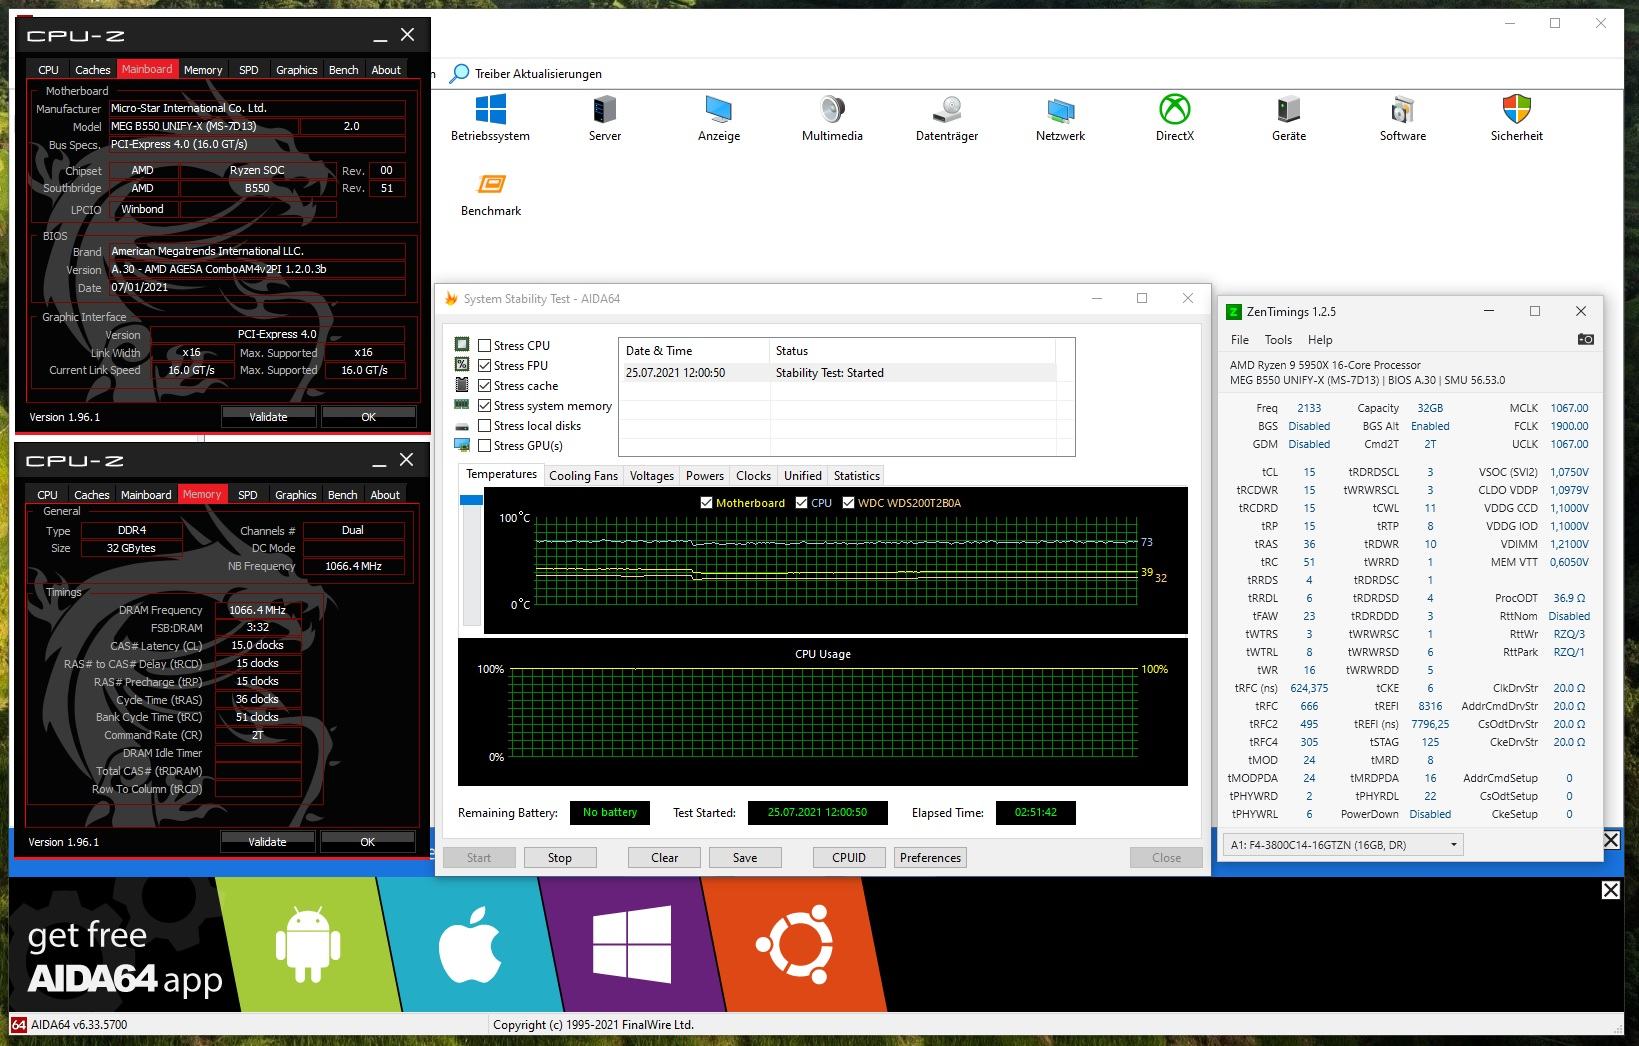Close the AIDA64 app advertisement banner
This screenshot has height=1046, width=1639.
click(x=1610, y=890)
